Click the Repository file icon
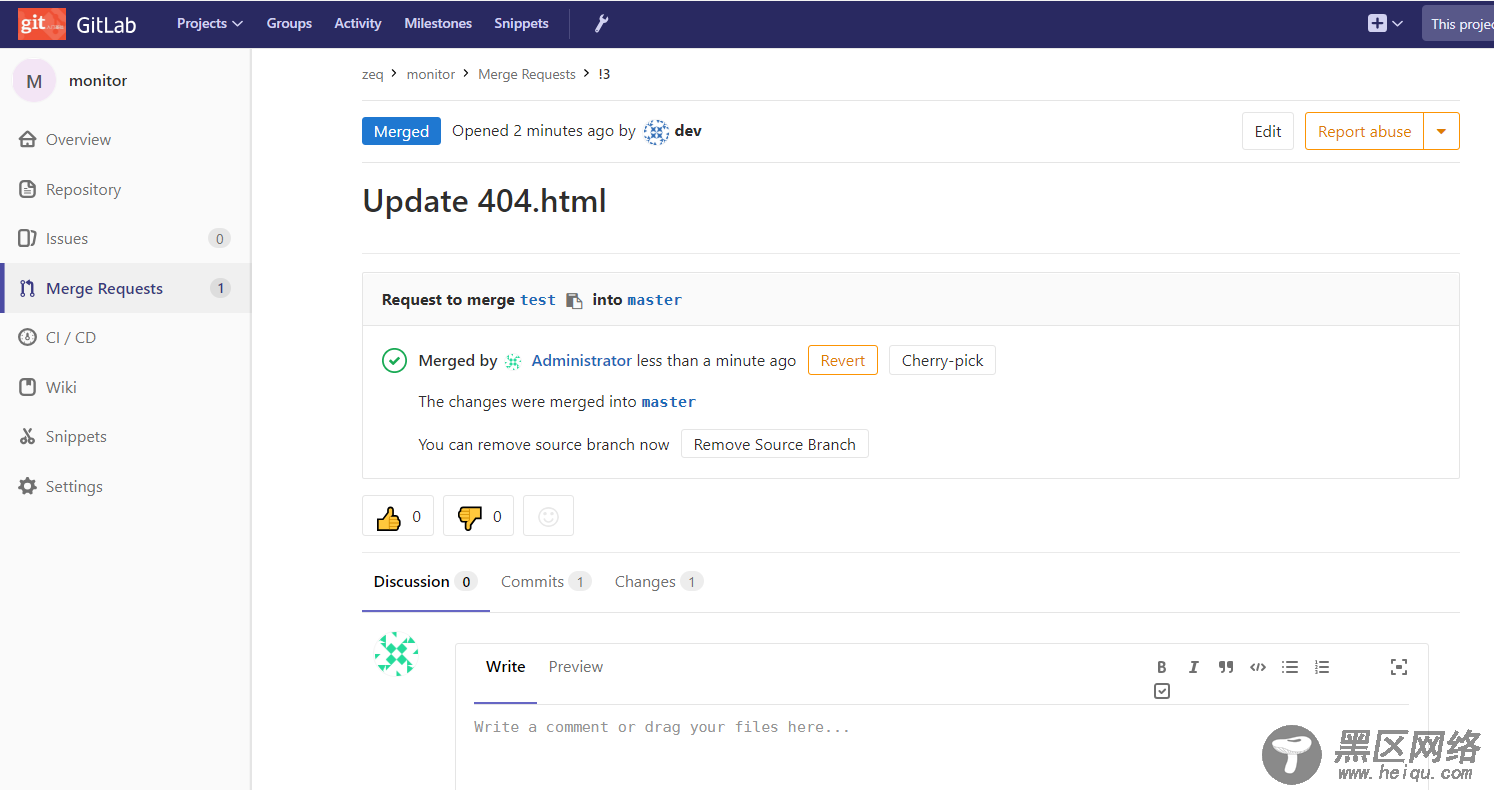 point(28,189)
